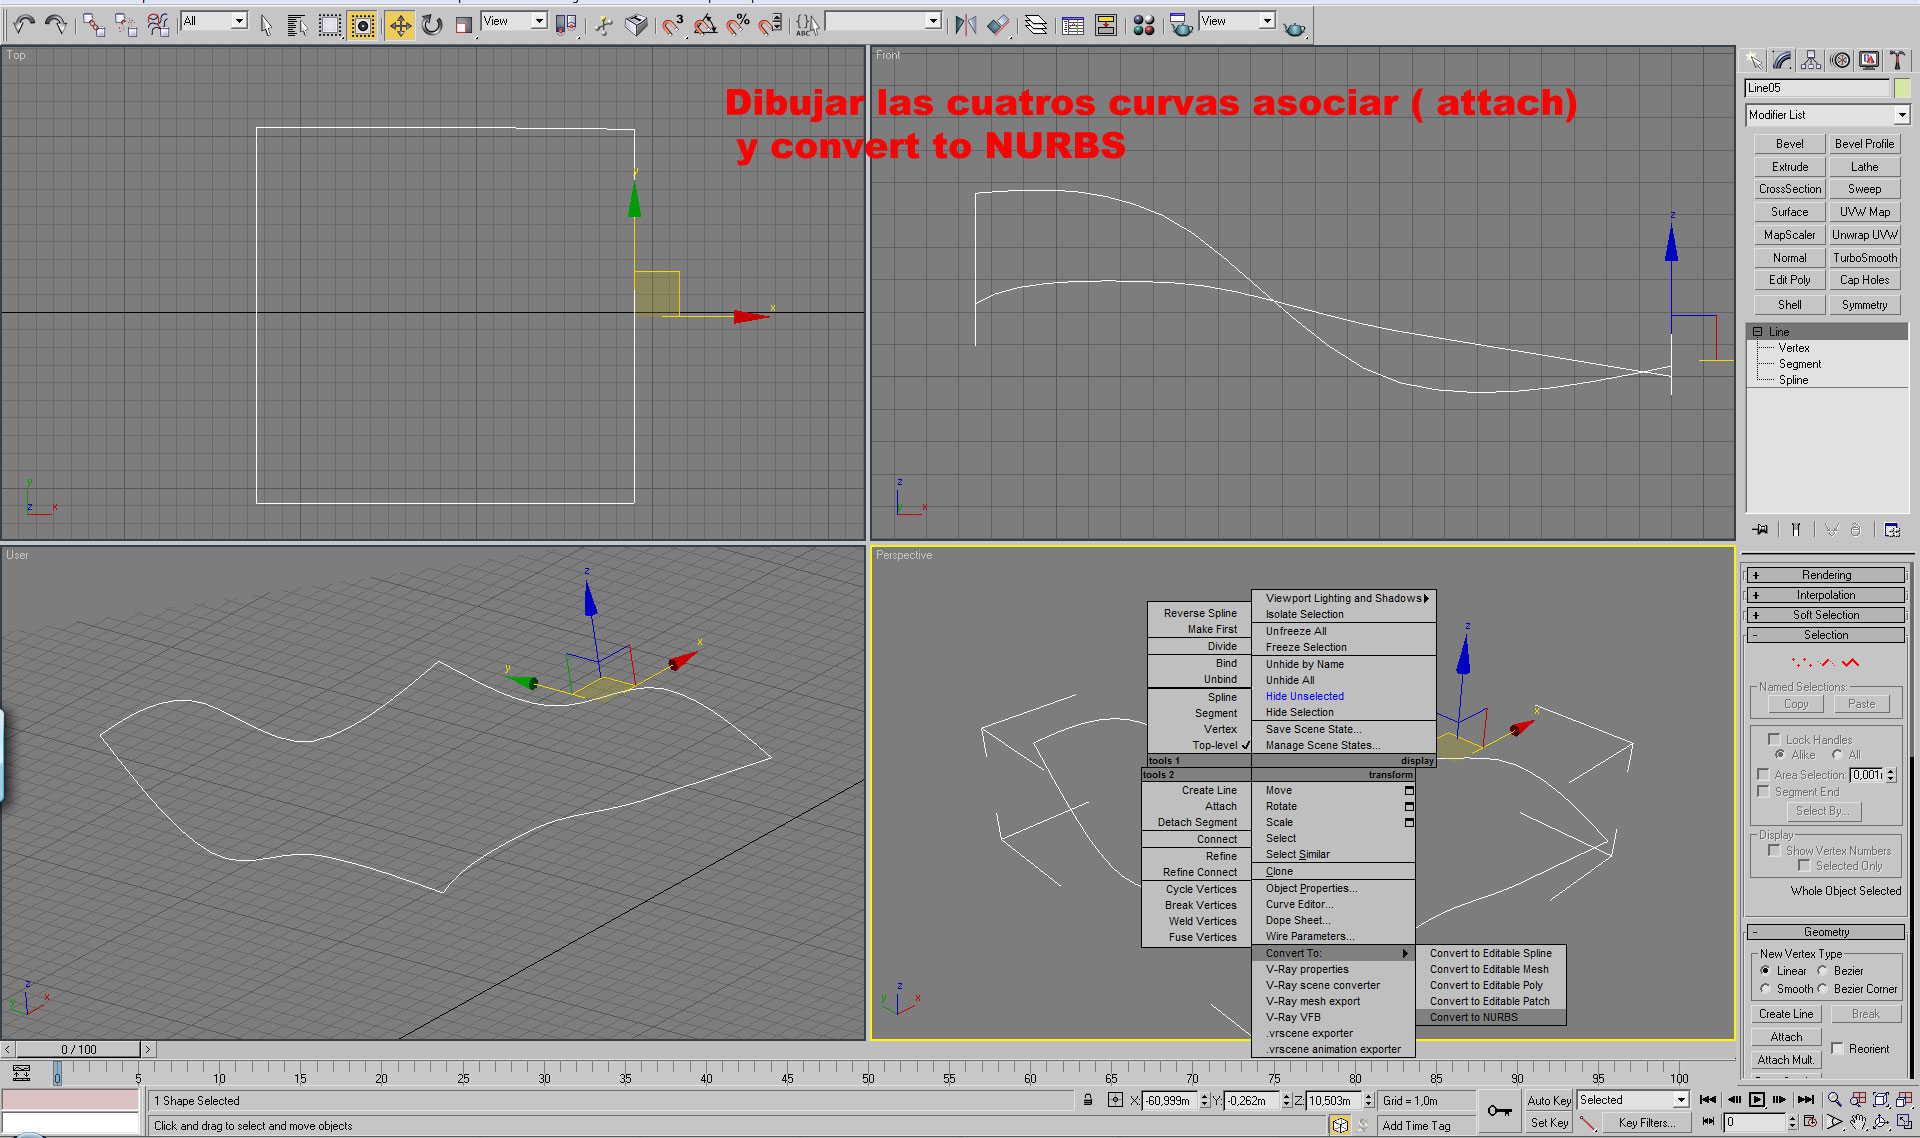Image resolution: width=1920 pixels, height=1138 pixels.
Task: Expand the Rendering rollout
Action: pos(1825,575)
